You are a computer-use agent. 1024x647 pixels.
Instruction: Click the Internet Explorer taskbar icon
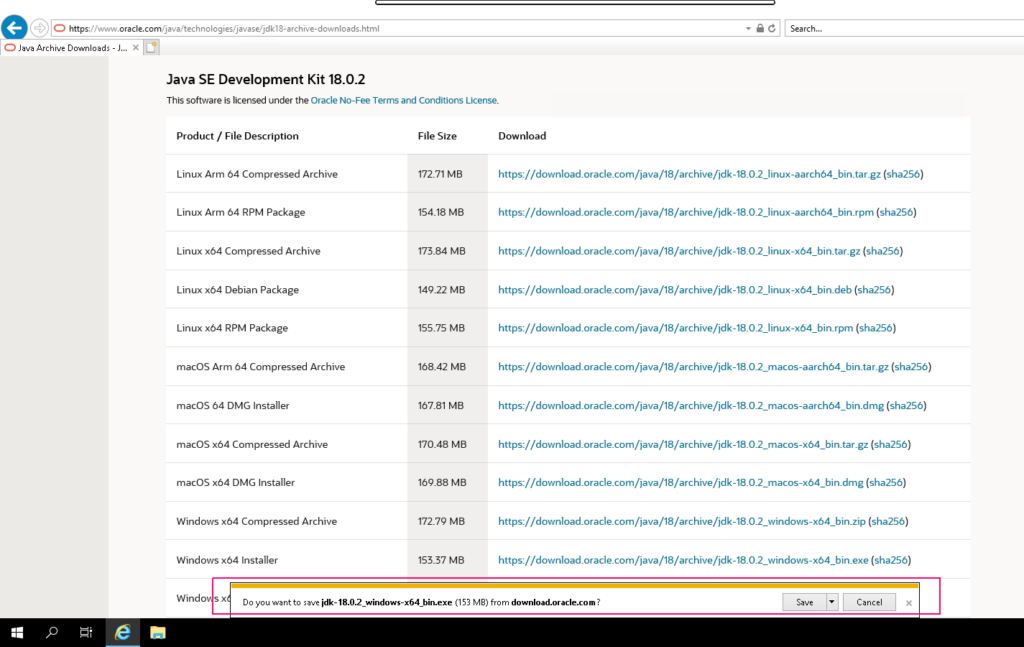point(122,632)
